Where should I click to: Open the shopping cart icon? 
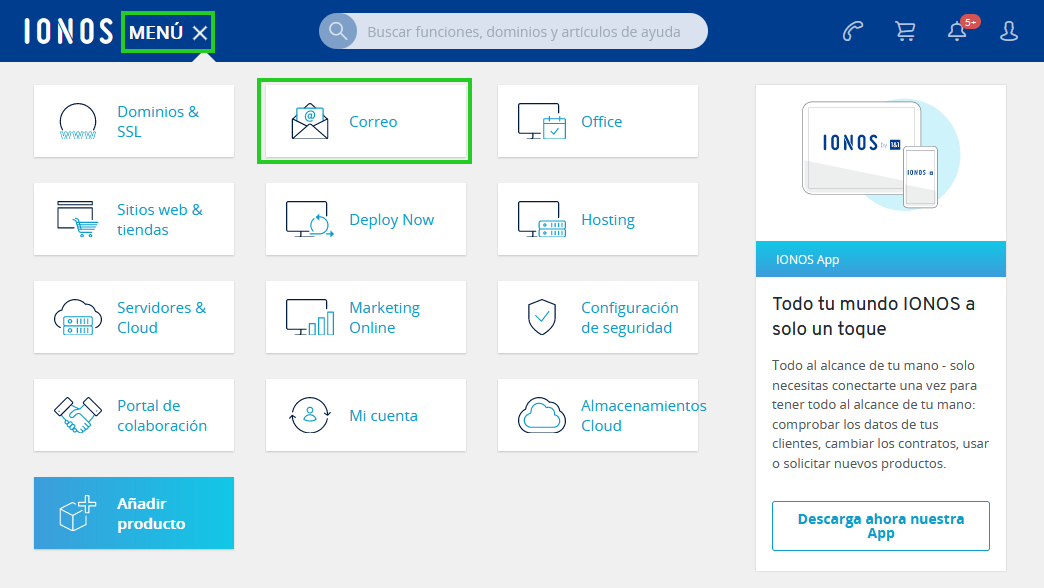click(x=905, y=31)
